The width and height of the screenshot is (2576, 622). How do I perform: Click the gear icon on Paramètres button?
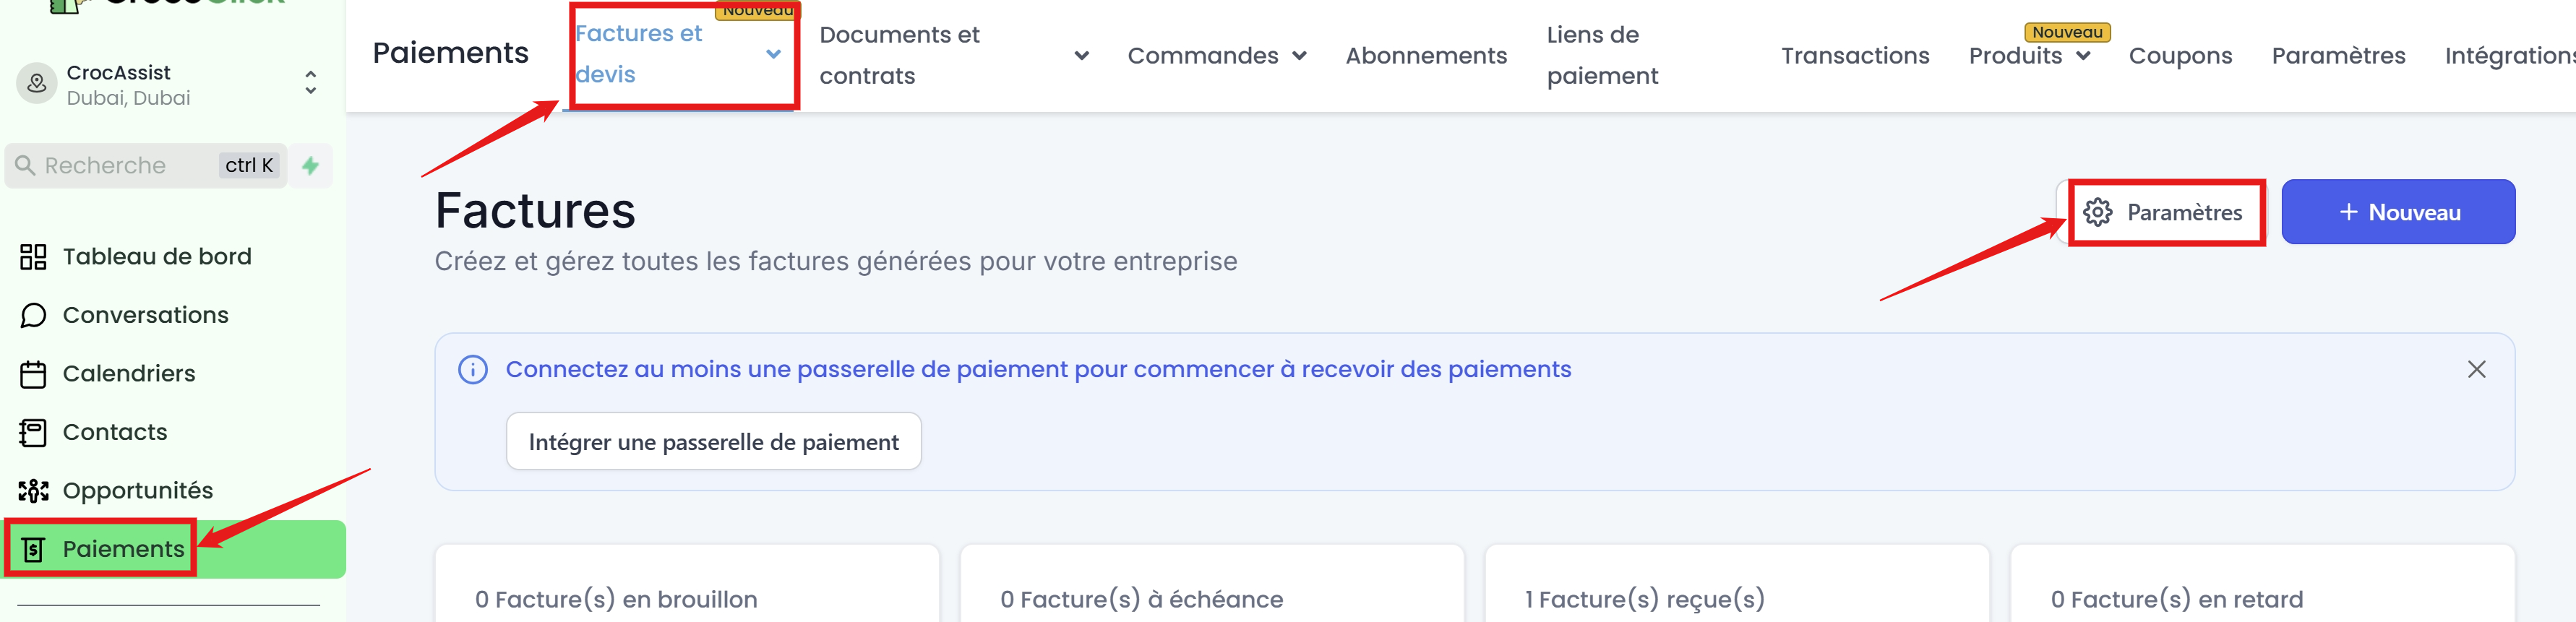point(2097,212)
